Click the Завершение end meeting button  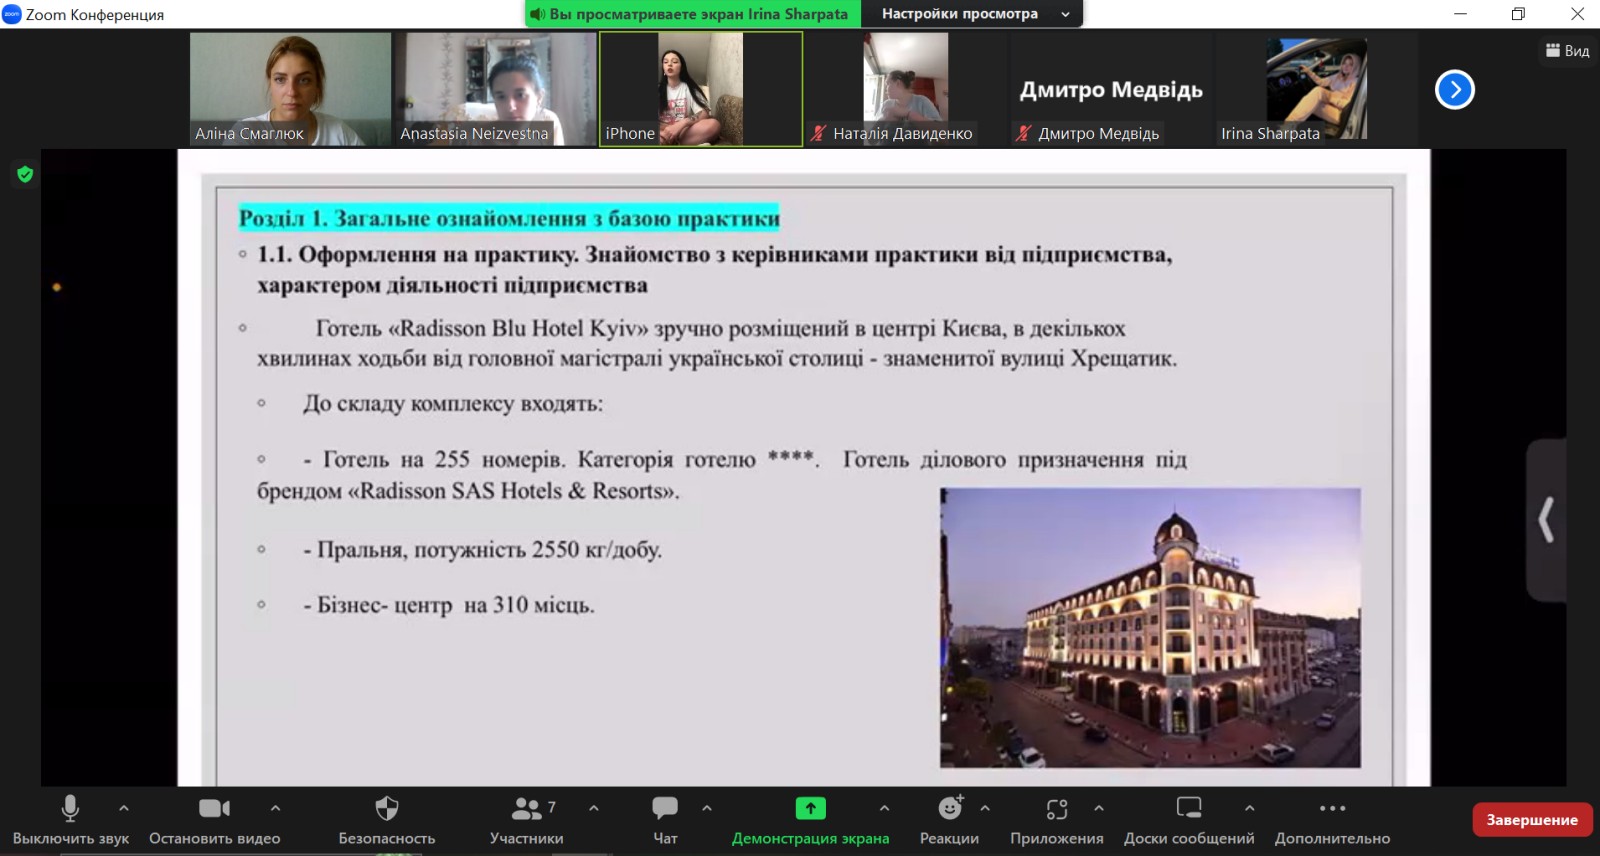(1532, 820)
